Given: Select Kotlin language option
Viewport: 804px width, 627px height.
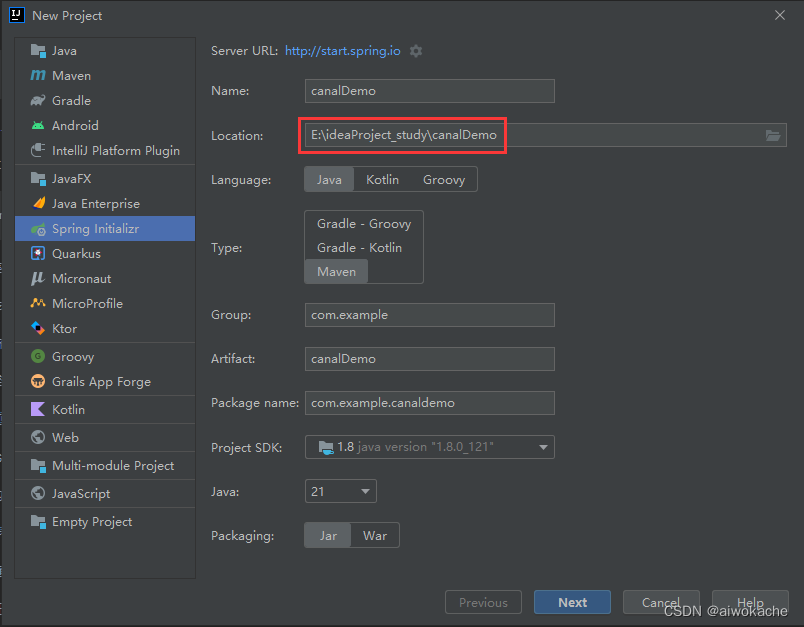Looking at the screenshot, I should click(383, 179).
